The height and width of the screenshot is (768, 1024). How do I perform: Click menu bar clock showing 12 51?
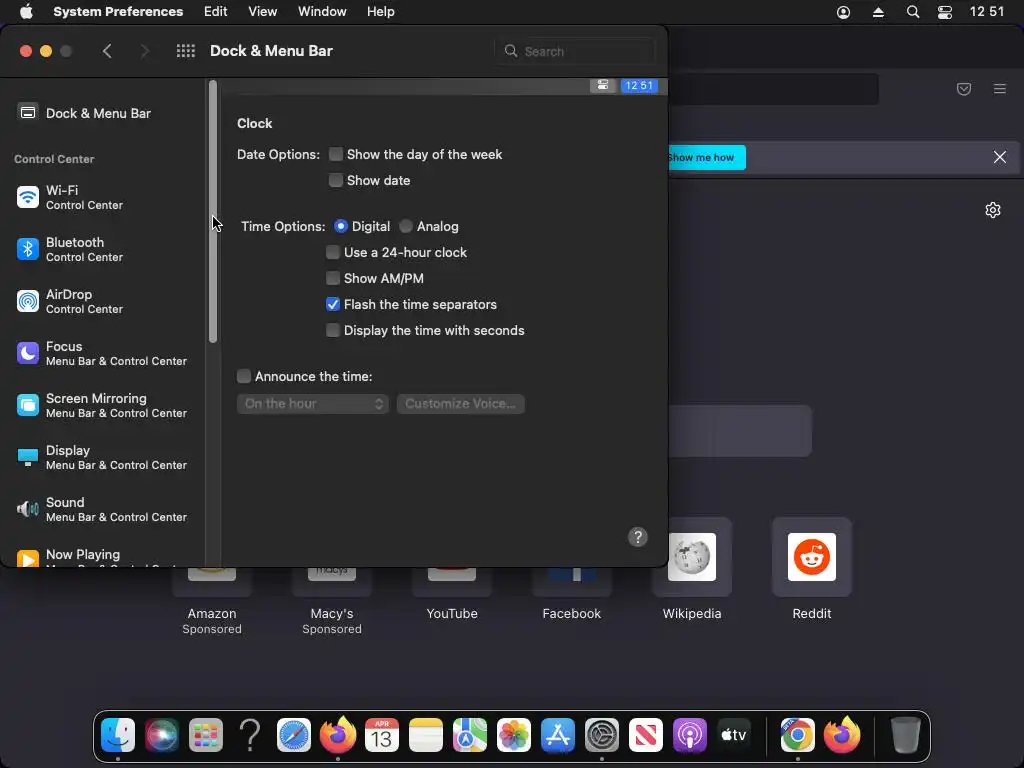pos(987,12)
